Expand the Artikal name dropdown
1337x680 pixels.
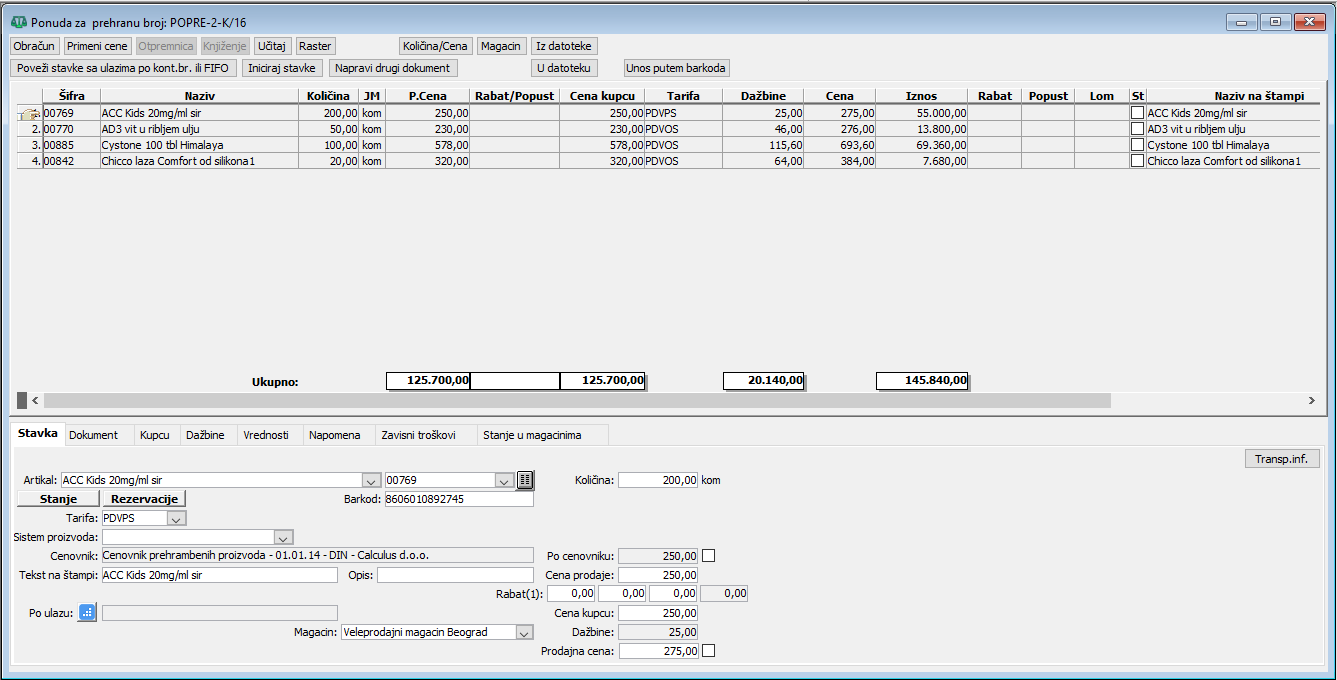click(x=371, y=481)
